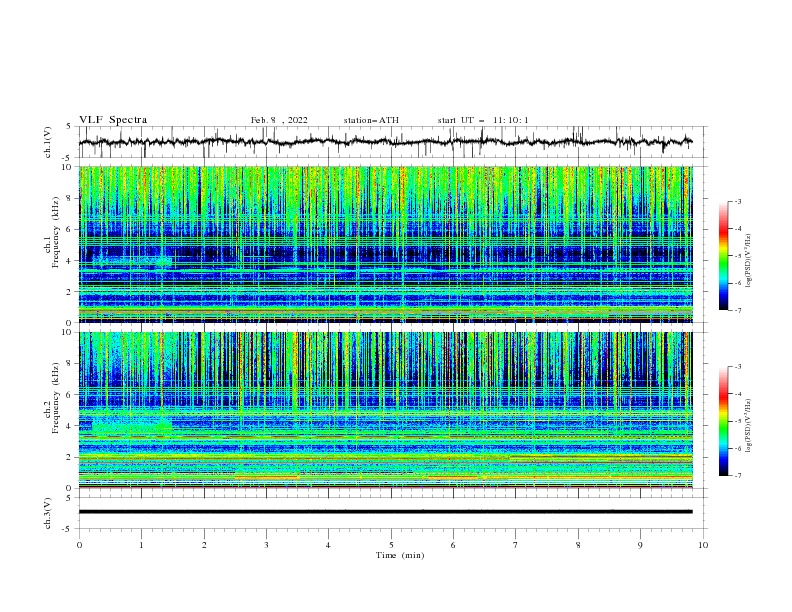The image size is (792, 612).
Task: Click the ch.1 "Frequency (kHz)" axis label
Action: point(55,232)
